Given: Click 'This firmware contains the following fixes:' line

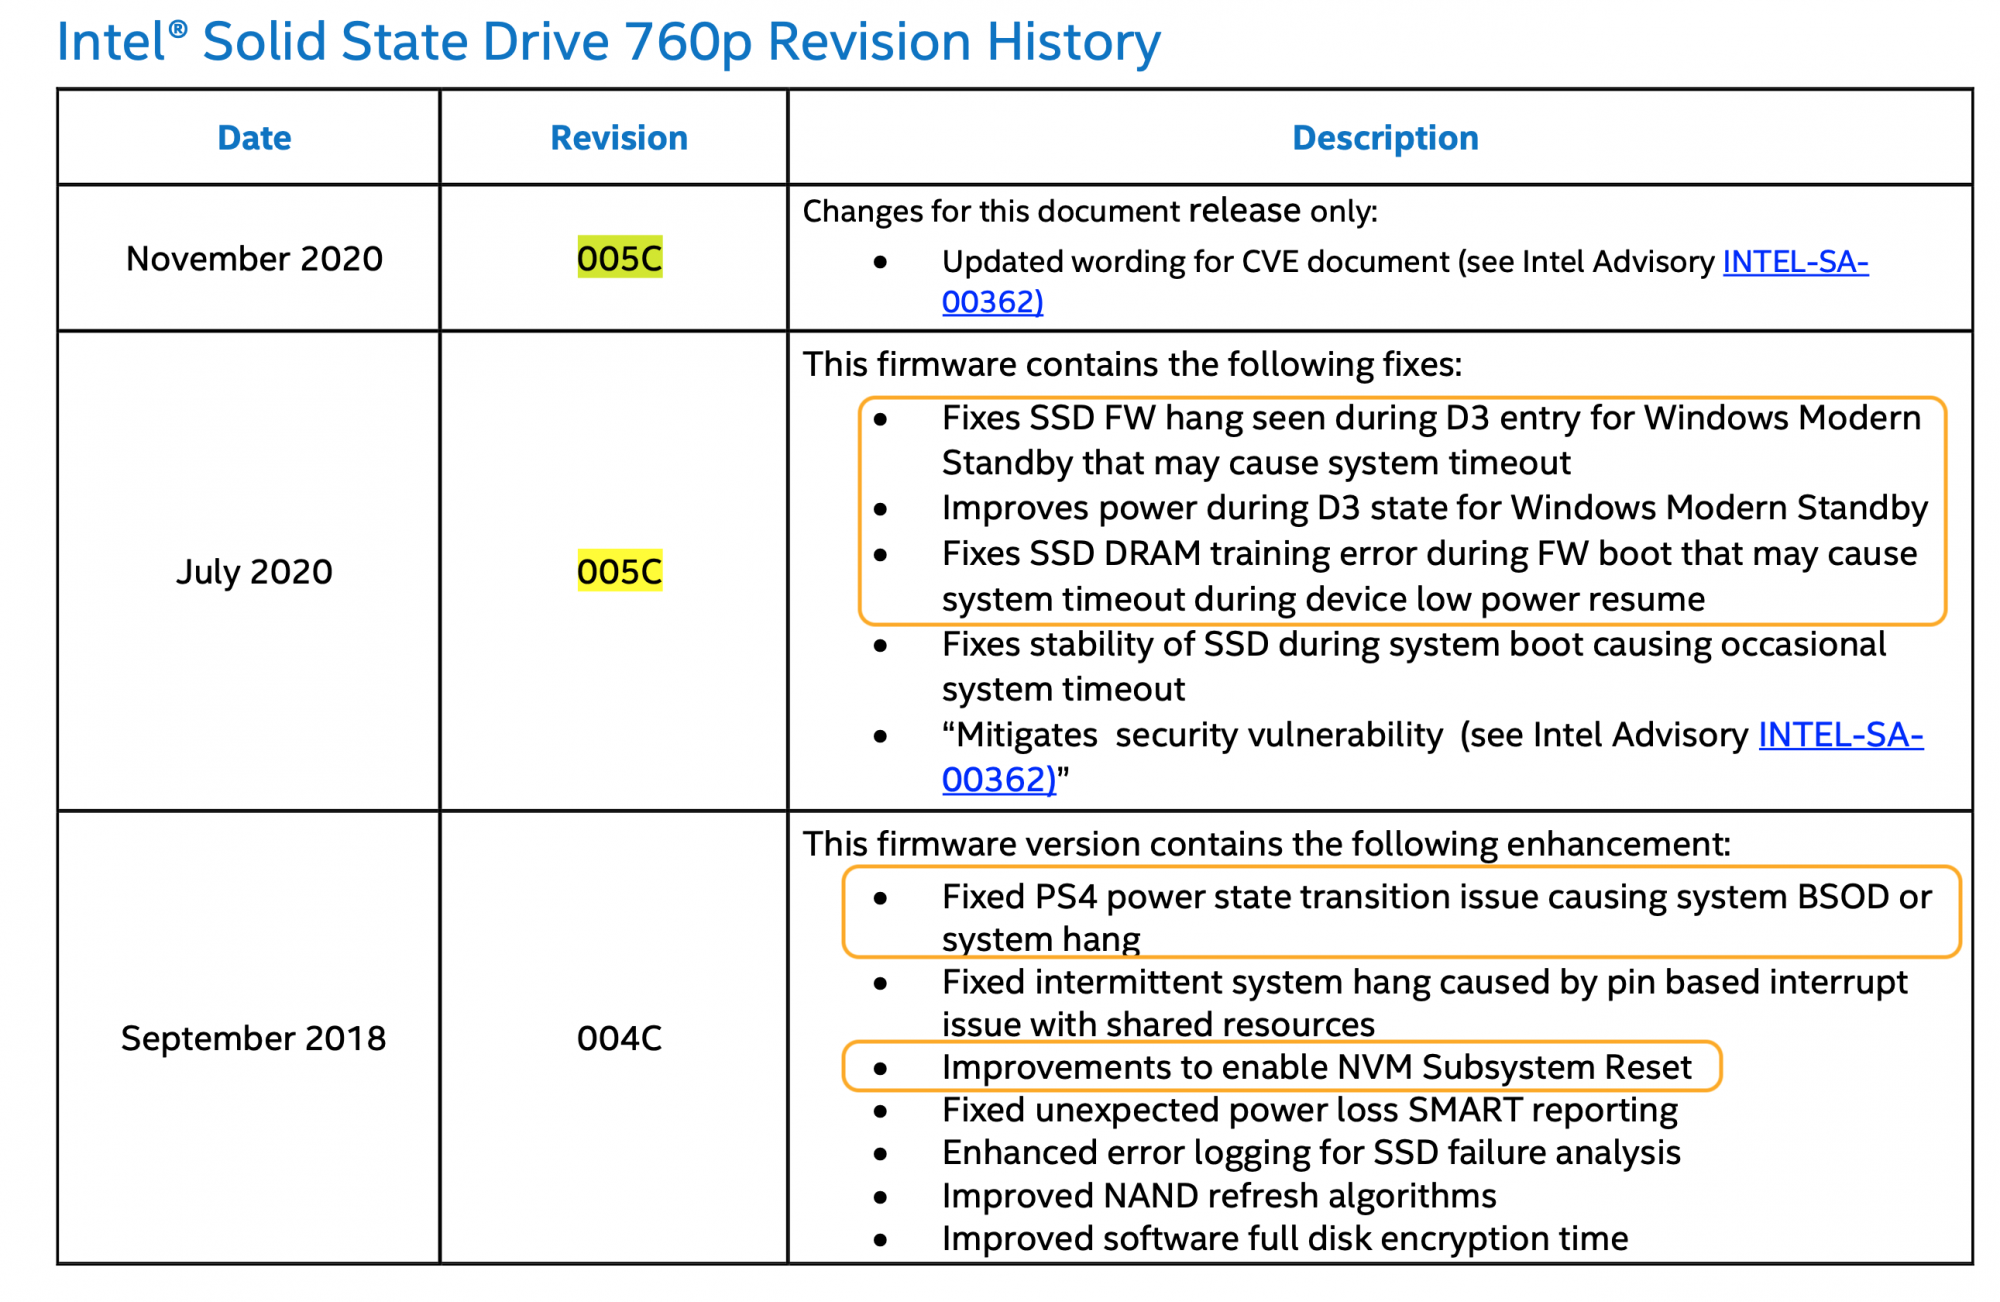Looking at the screenshot, I should point(1132,364).
